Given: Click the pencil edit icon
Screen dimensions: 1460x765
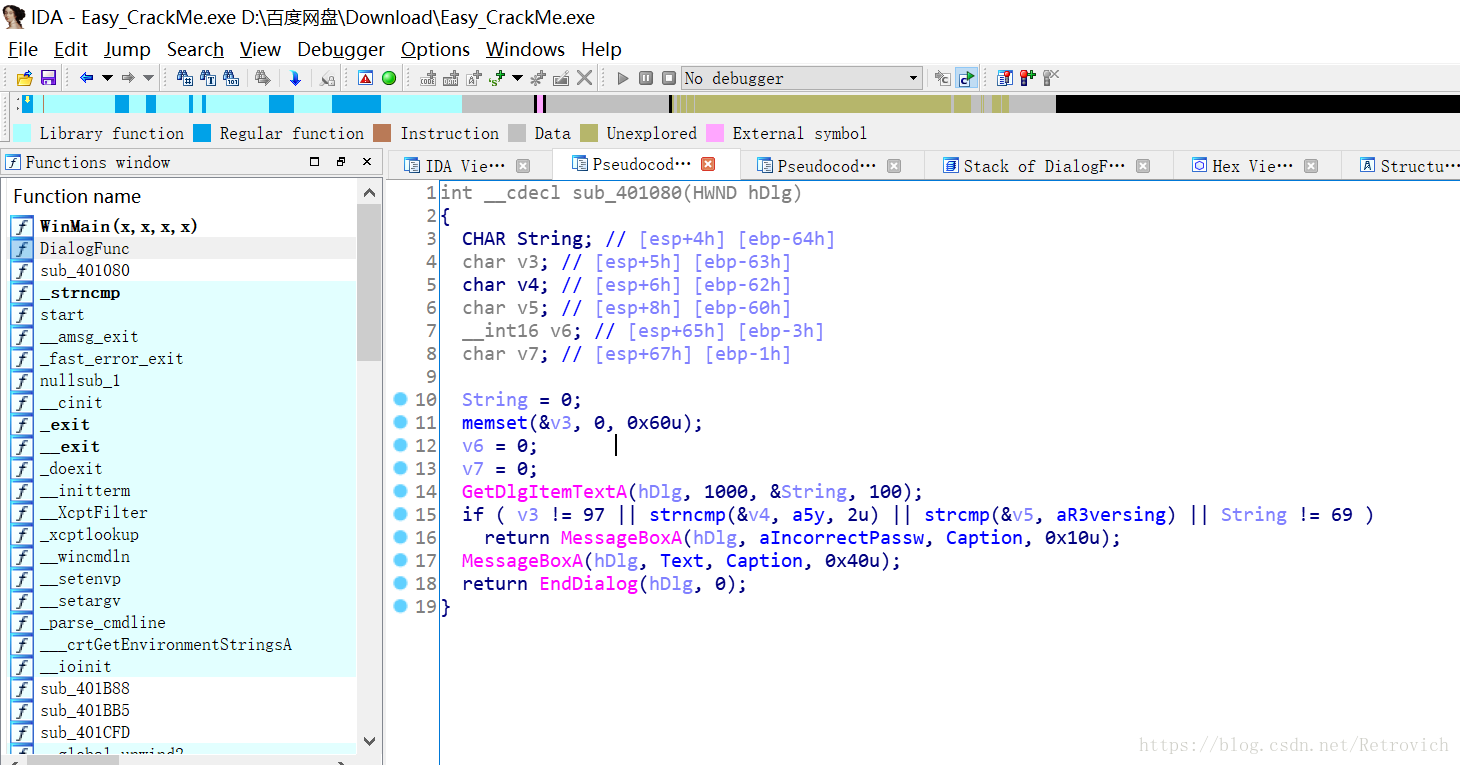Looking at the screenshot, I should point(561,78).
